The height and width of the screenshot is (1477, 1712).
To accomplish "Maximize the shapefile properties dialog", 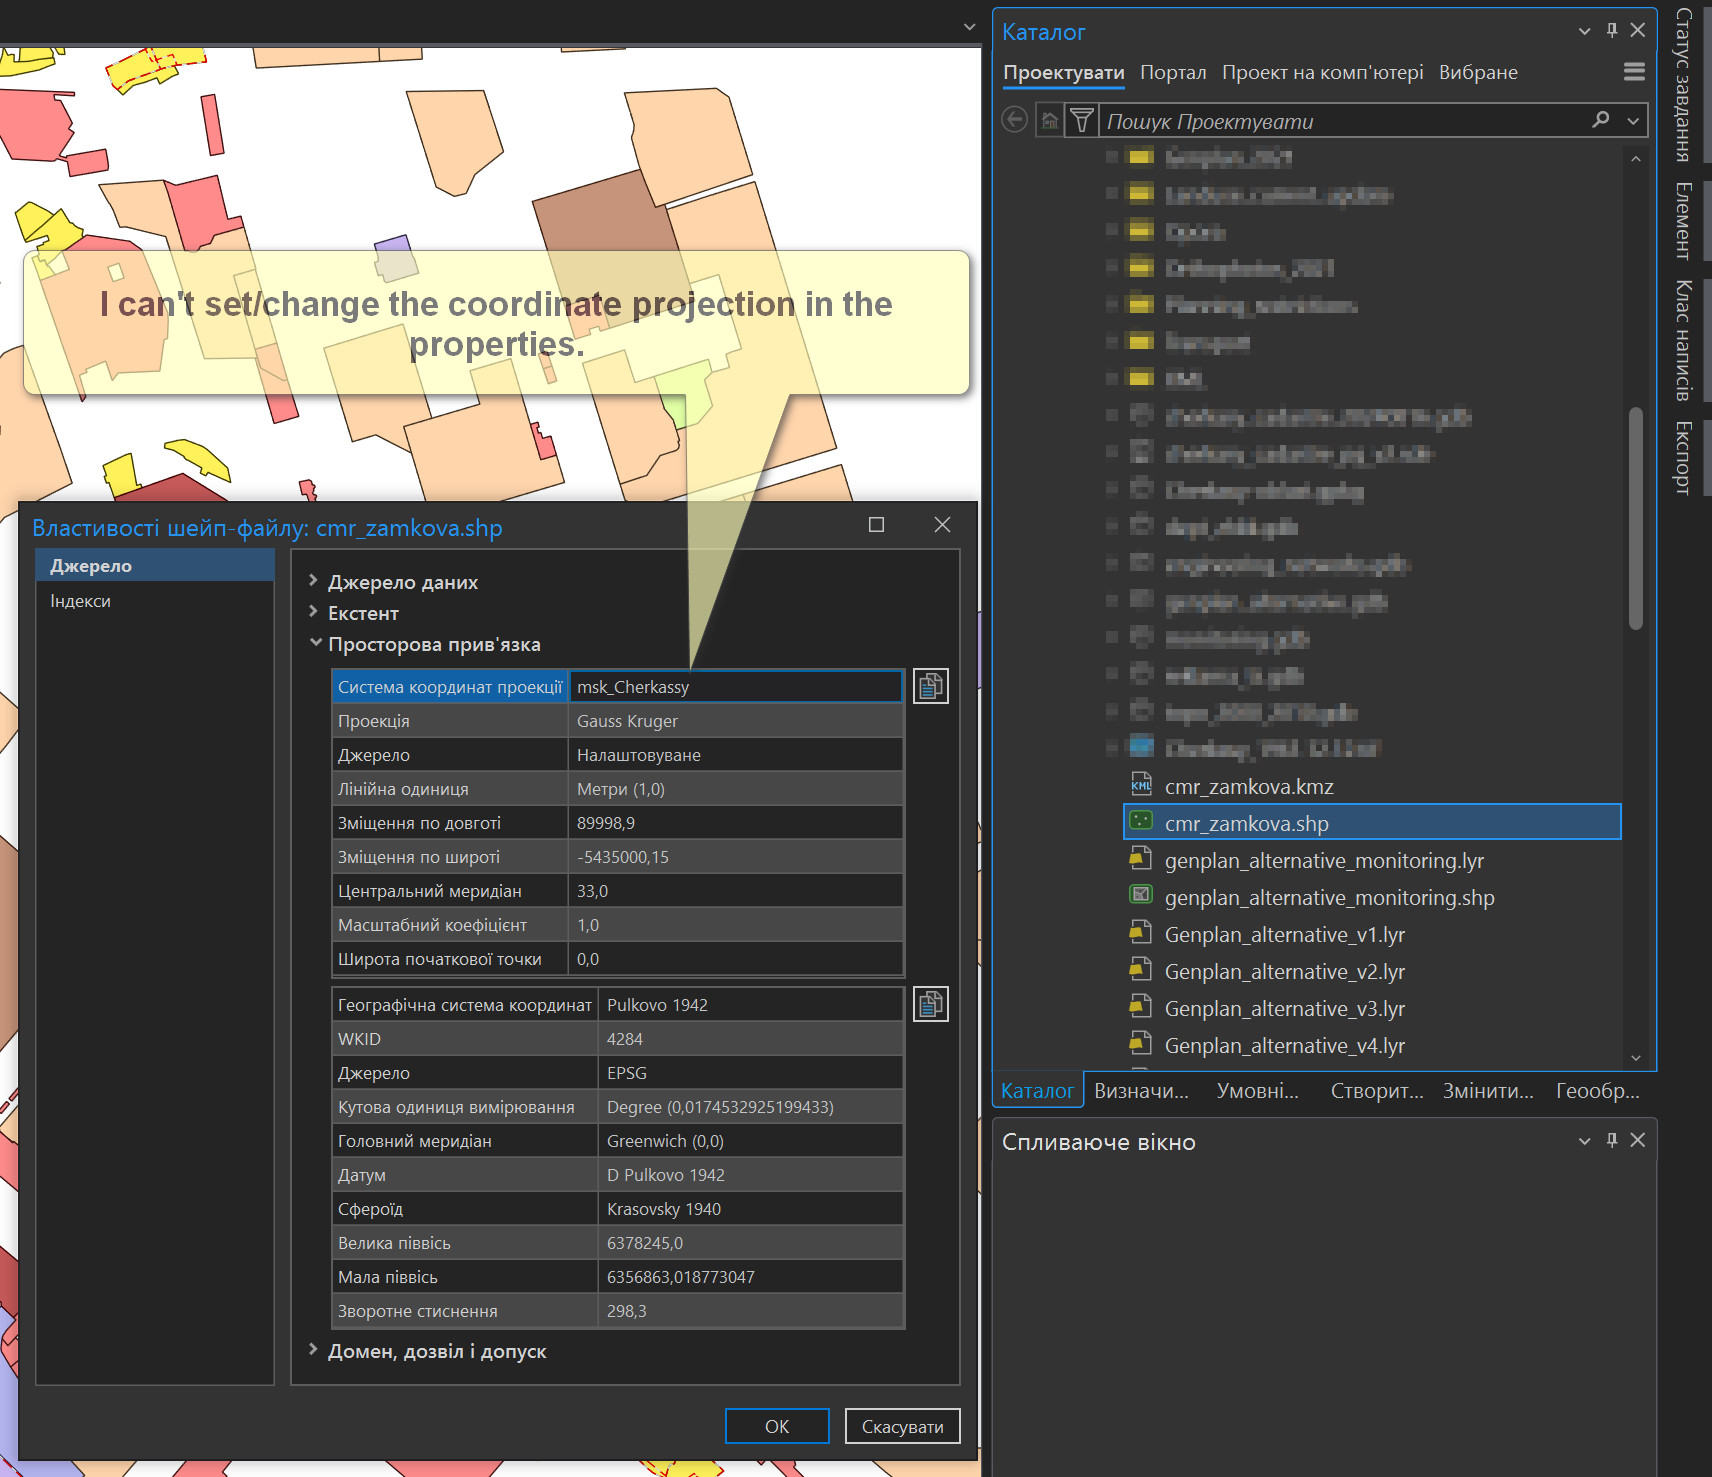I will (876, 525).
